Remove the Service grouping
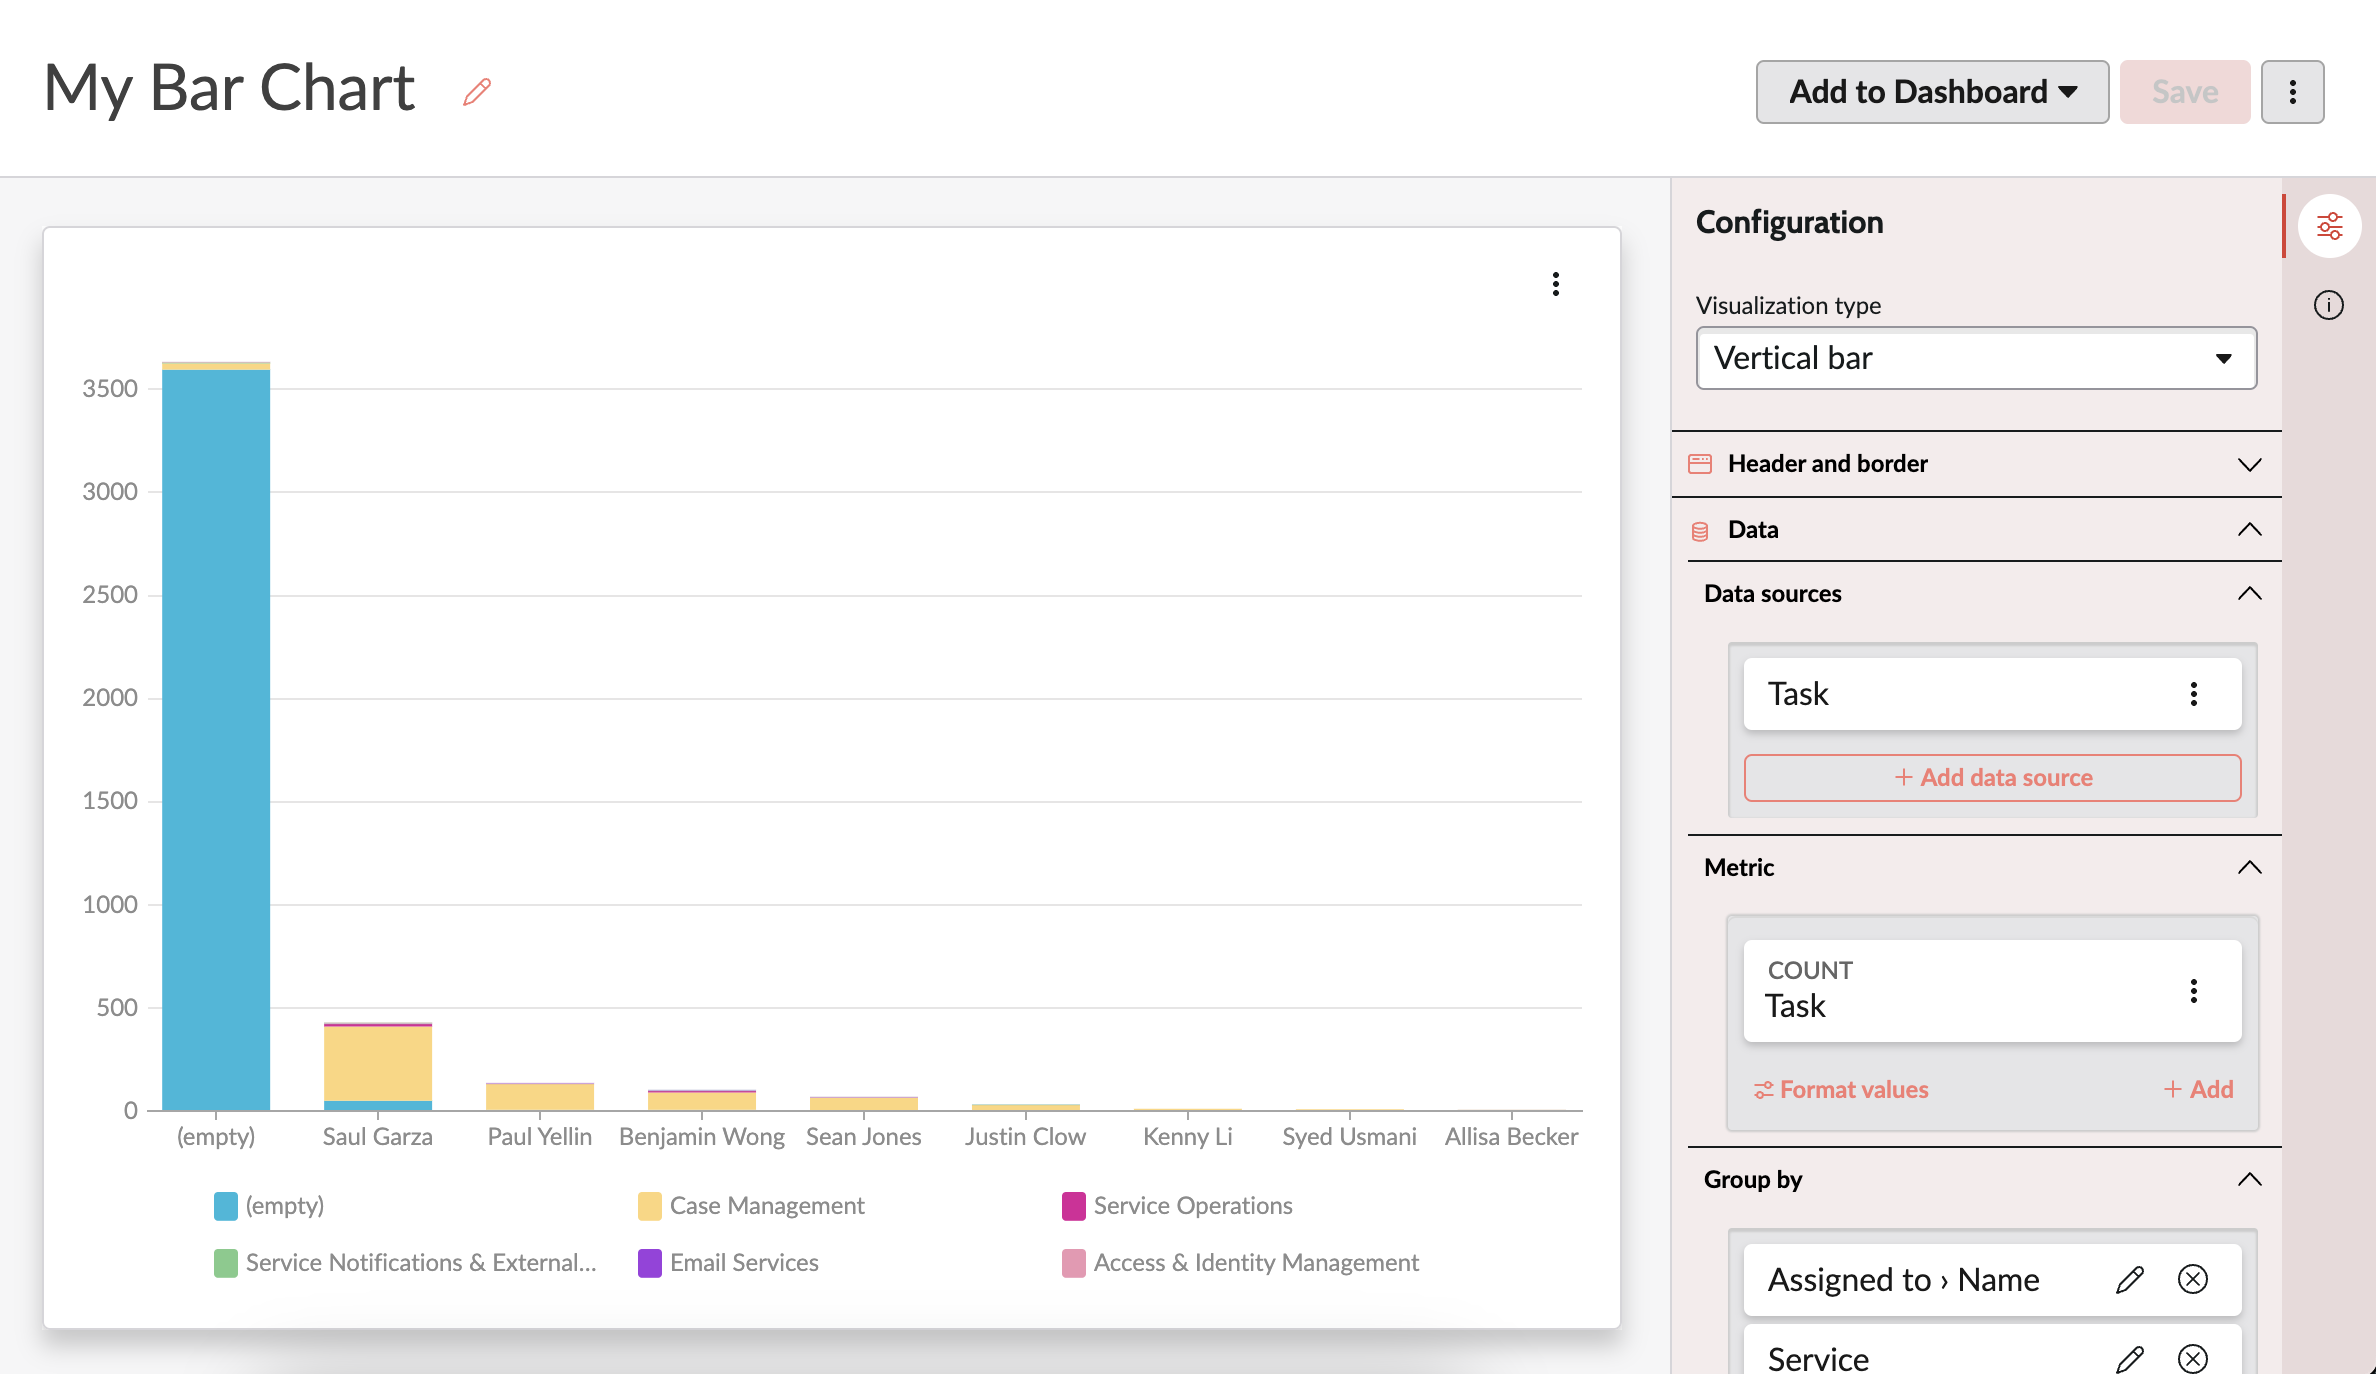The width and height of the screenshot is (2376, 1374). 2194,1358
